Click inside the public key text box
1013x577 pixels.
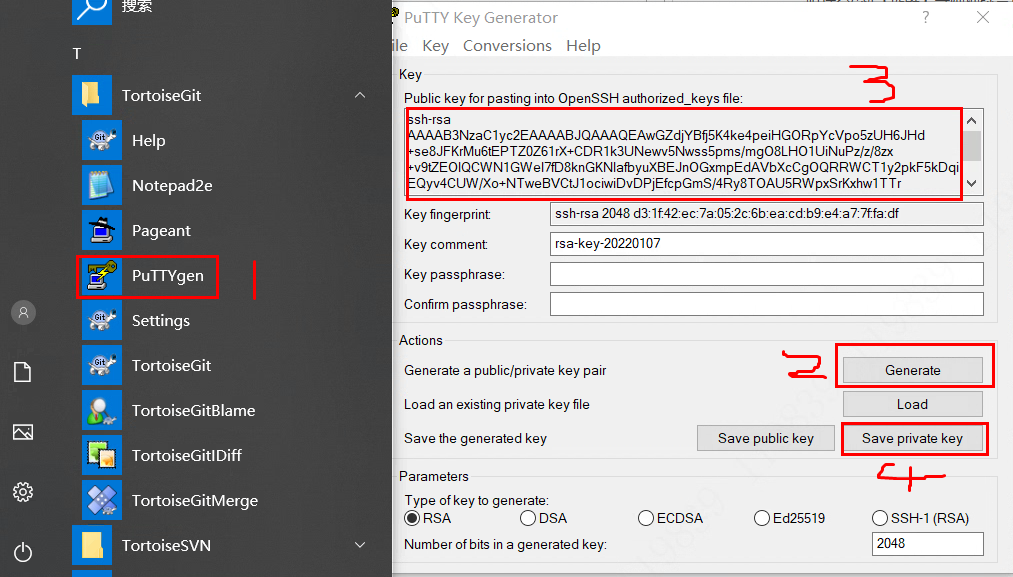tap(684, 152)
